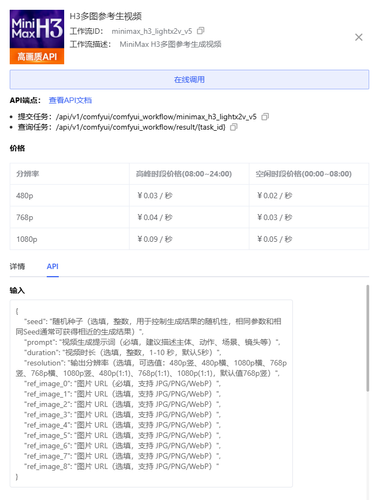This screenshot has height=500, width=380.
Task: Click the "ref_image_3" parameter line
Action: click(122, 415)
